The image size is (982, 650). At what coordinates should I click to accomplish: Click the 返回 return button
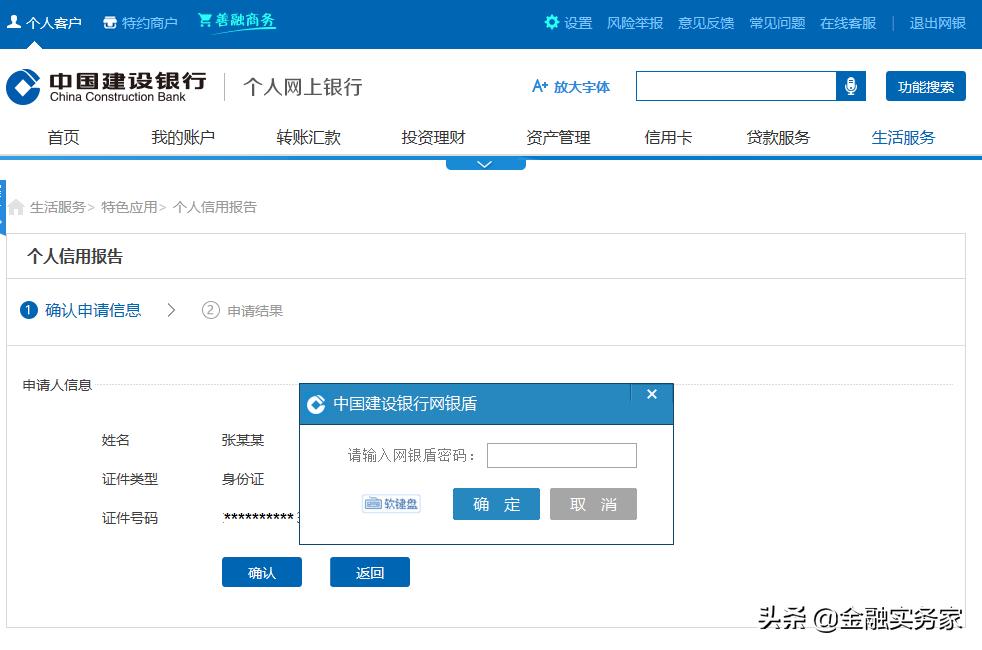click(x=369, y=572)
